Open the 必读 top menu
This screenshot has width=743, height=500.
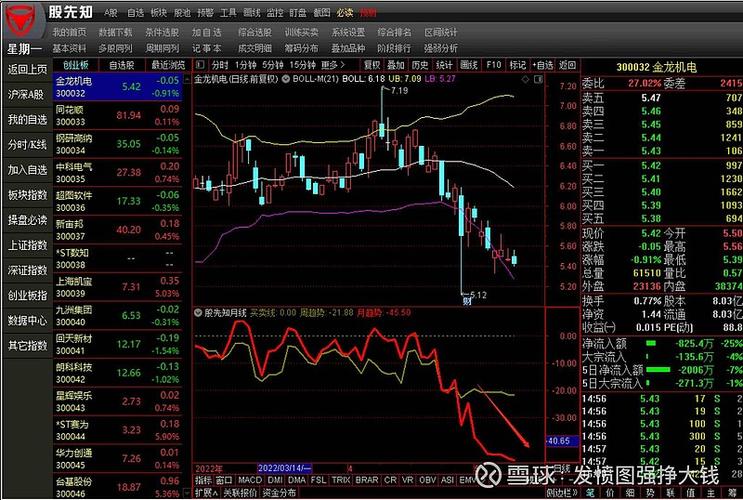(x=345, y=13)
